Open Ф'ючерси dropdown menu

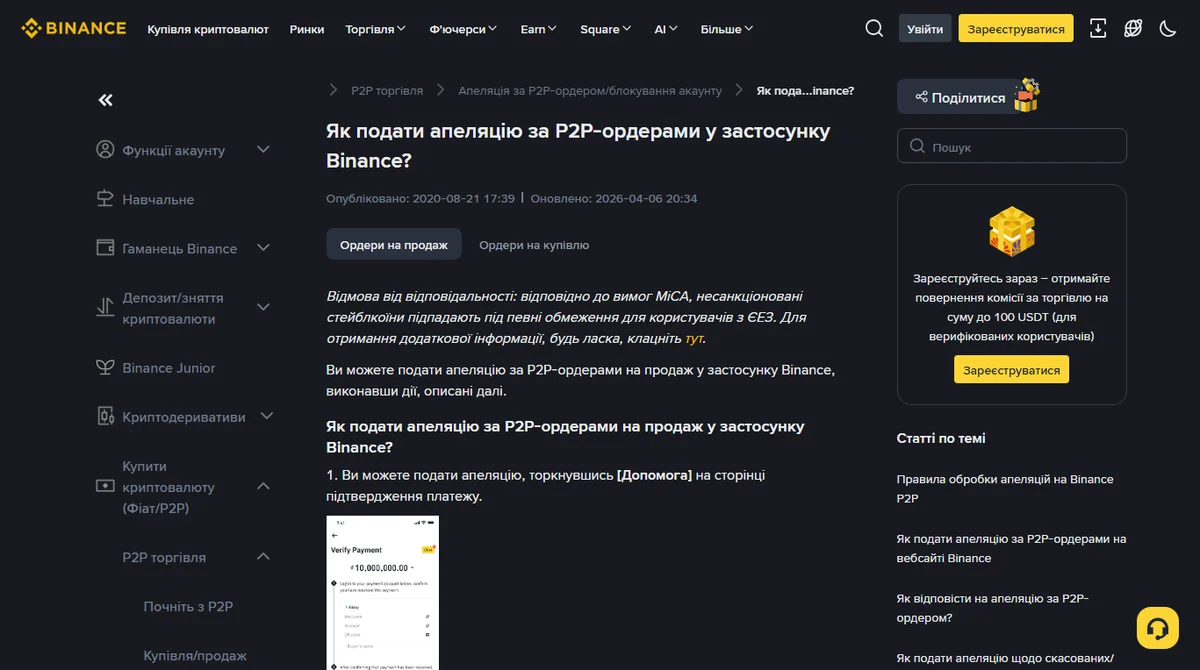pyautogui.click(x=464, y=29)
